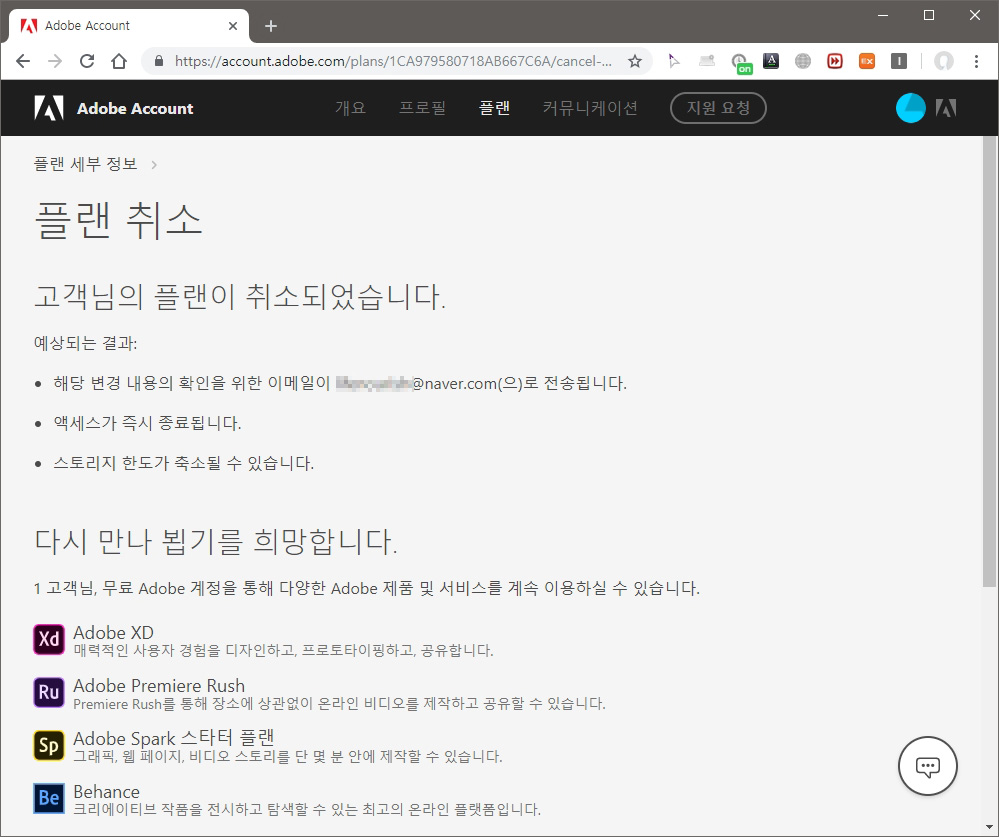This screenshot has height=837, width=999.
Task: Click the dark grey I extension icon
Action: click(x=899, y=61)
